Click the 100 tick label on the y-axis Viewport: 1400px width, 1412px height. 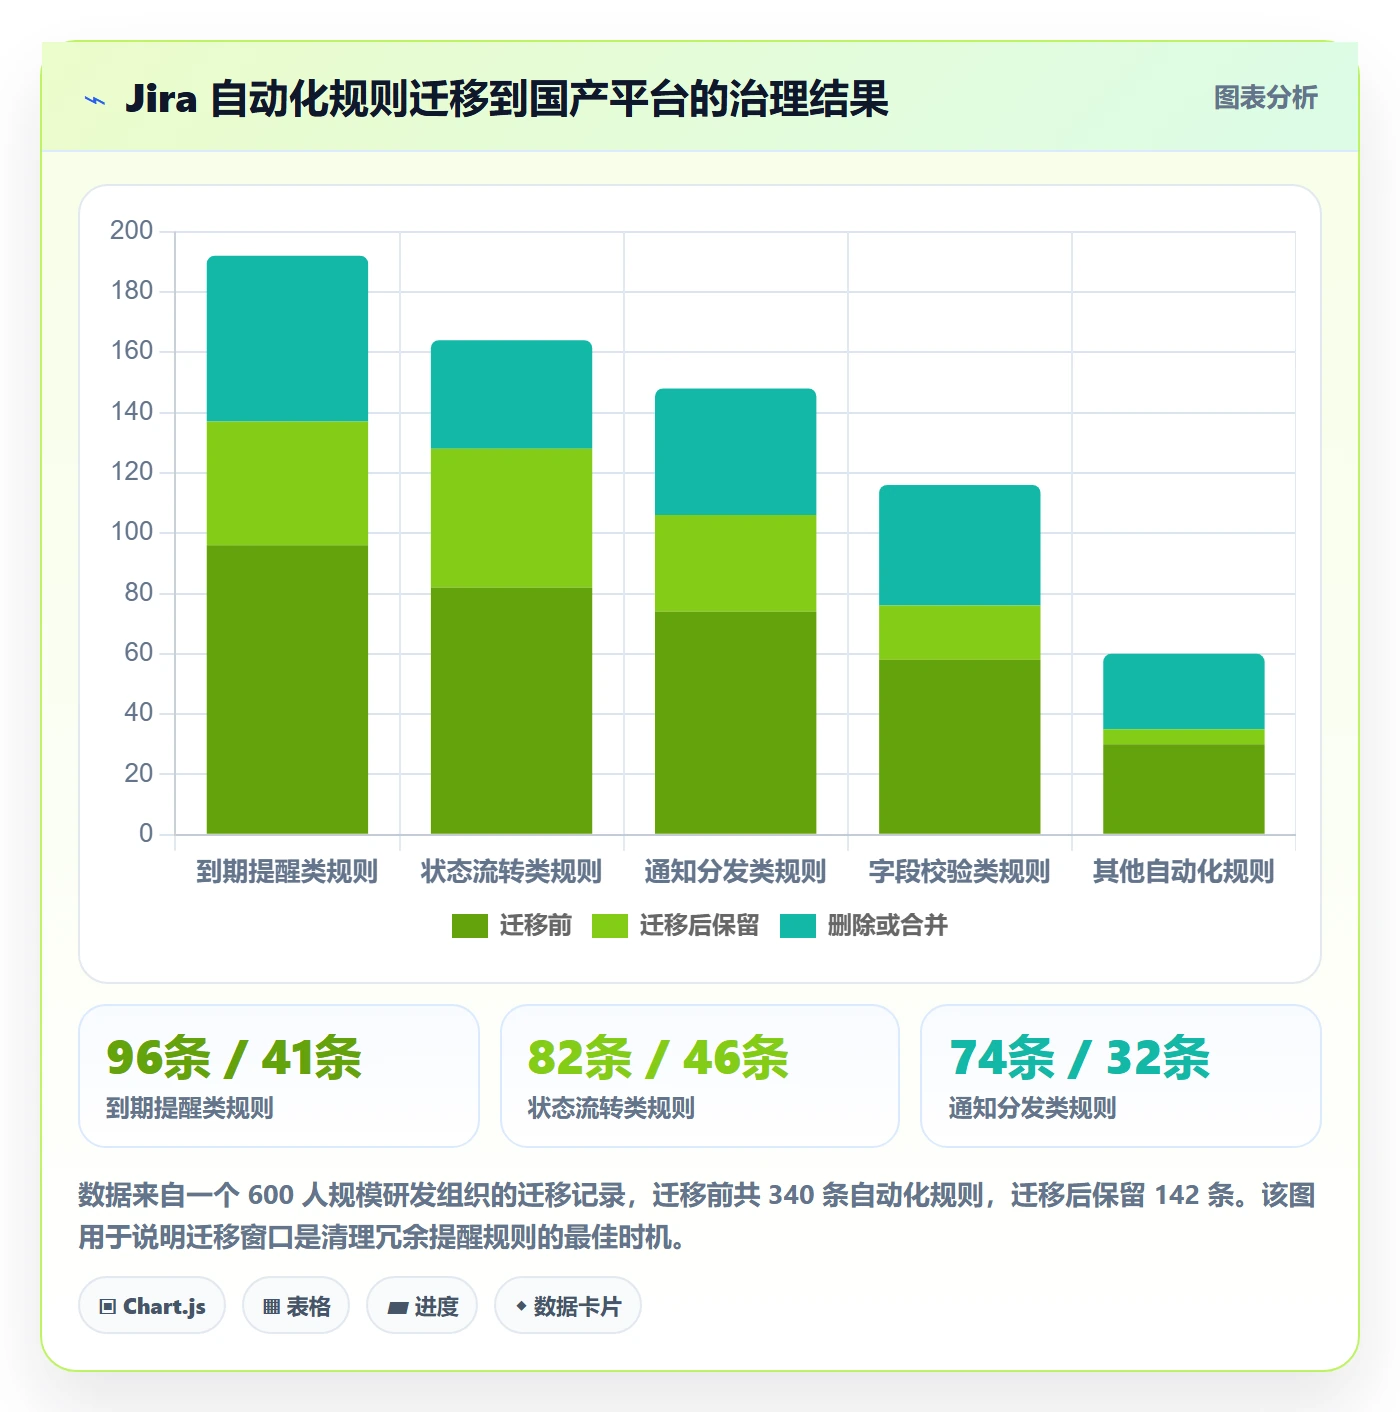[131, 532]
